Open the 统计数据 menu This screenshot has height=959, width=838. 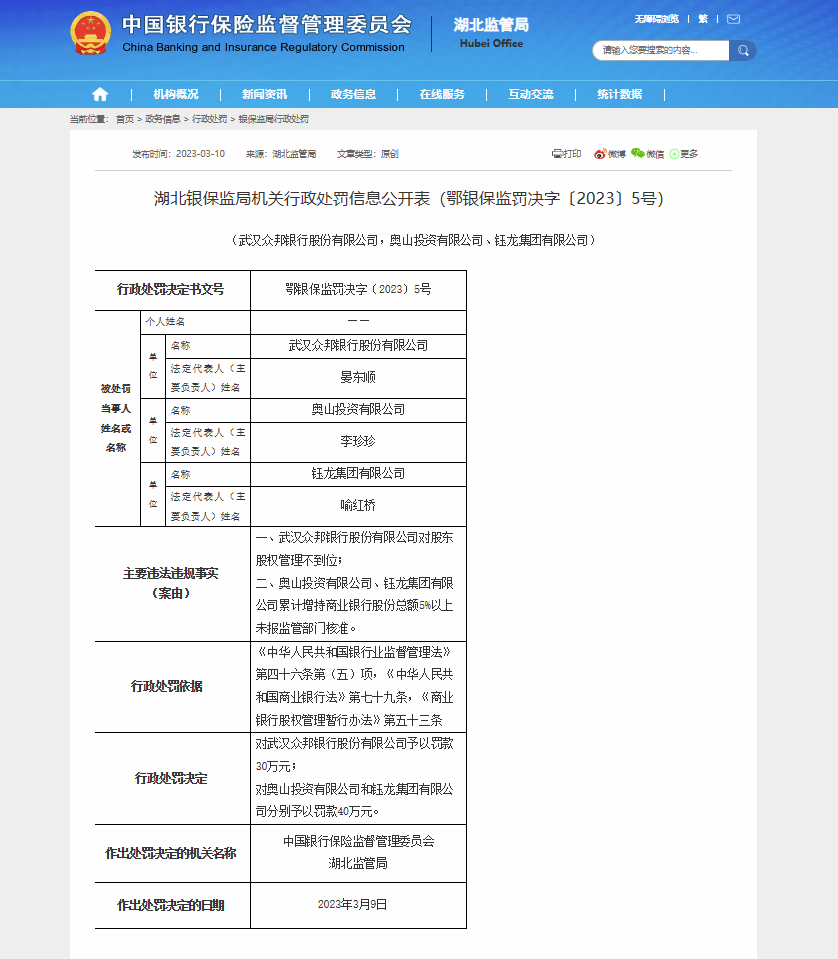pos(620,94)
